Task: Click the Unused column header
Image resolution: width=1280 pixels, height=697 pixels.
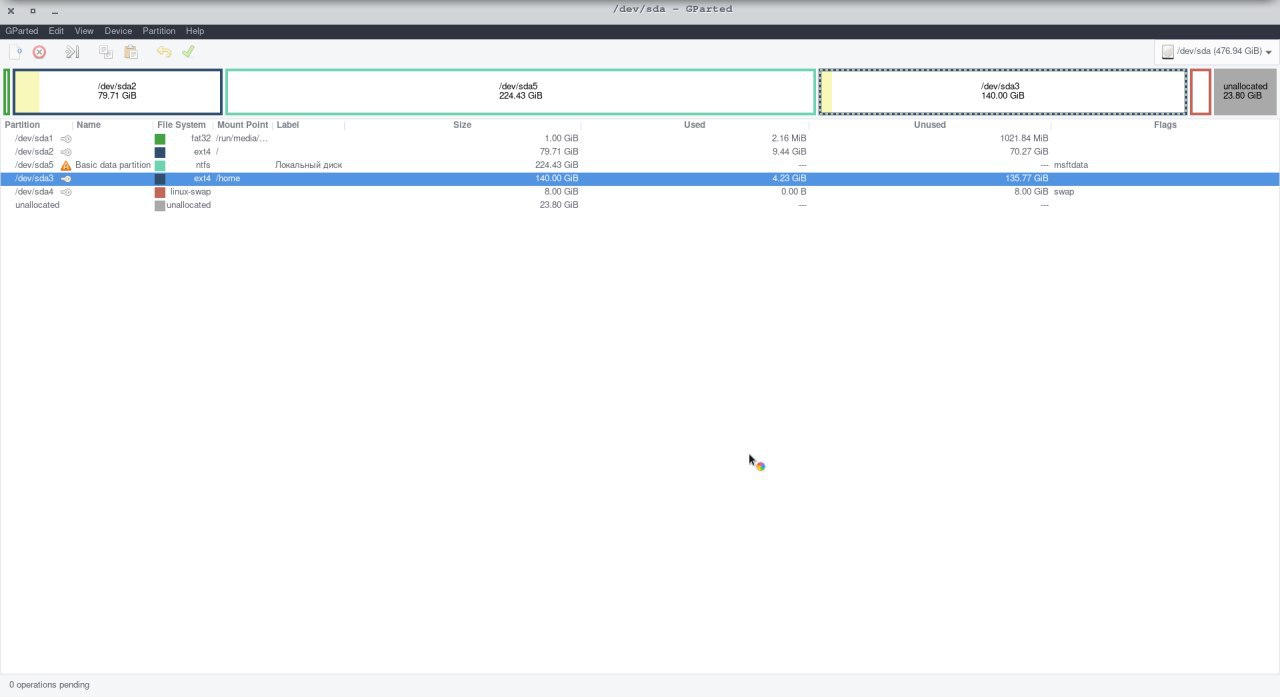Action: pyautogui.click(x=929, y=125)
